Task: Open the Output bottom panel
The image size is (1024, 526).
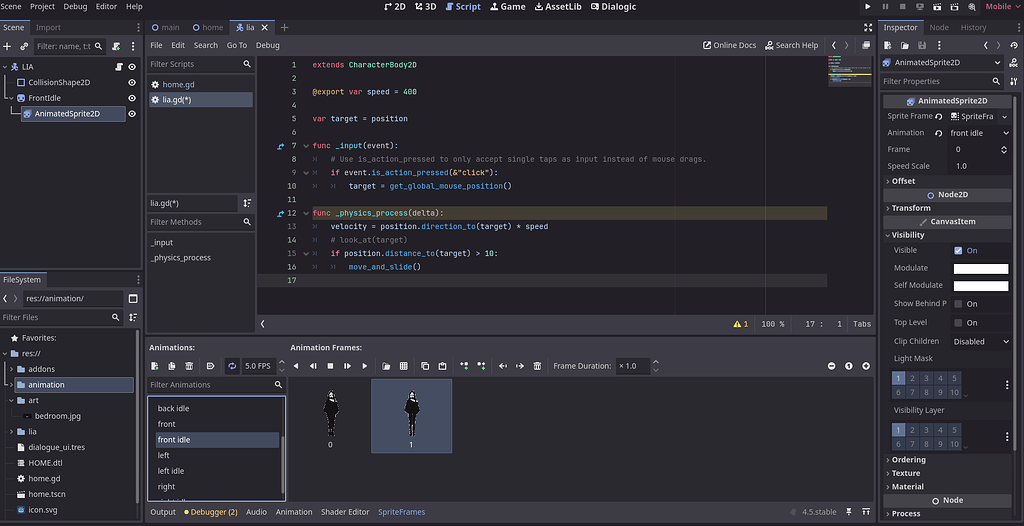Action: pyautogui.click(x=163, y=512)
